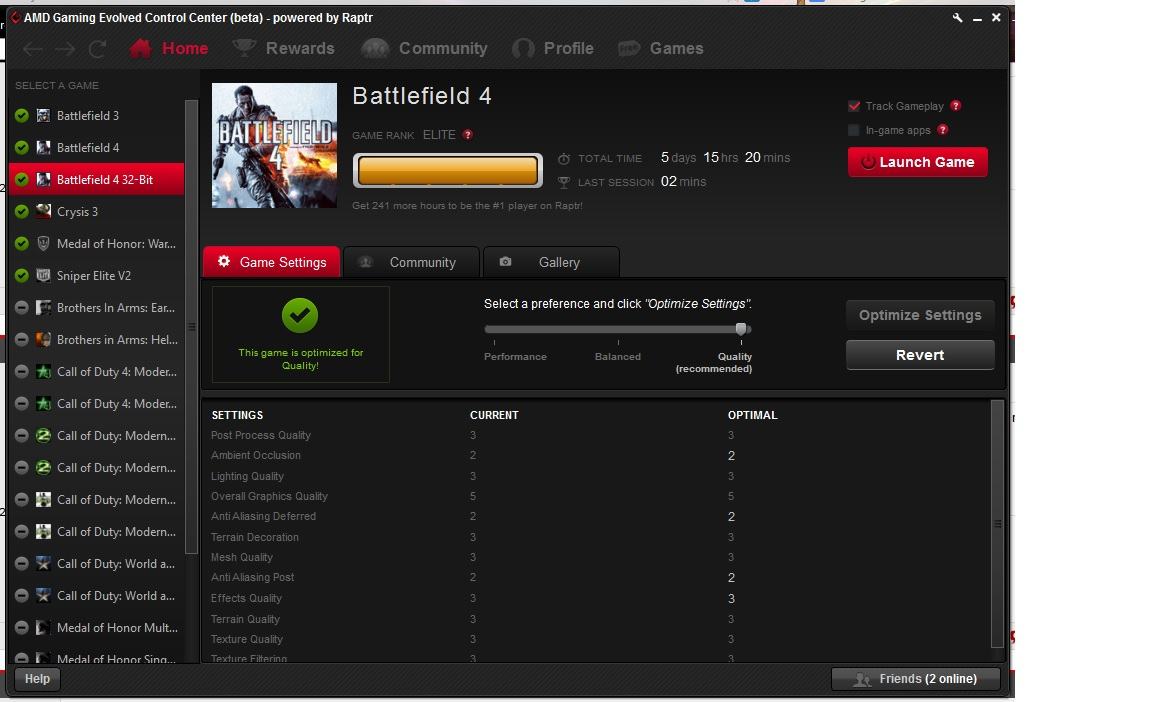The width and height of the screenshot is (1152, 702).
Task: Click the settings table scrollbar
Action: [997, 524]
